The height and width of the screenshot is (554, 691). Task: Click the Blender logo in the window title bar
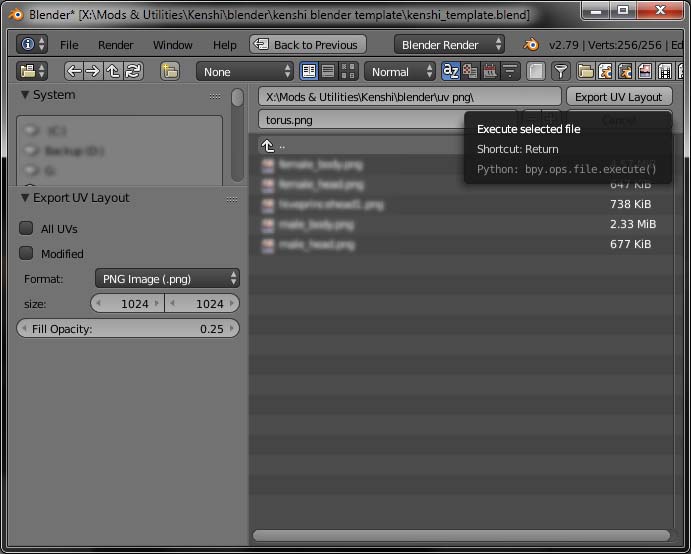pos(16,15)
